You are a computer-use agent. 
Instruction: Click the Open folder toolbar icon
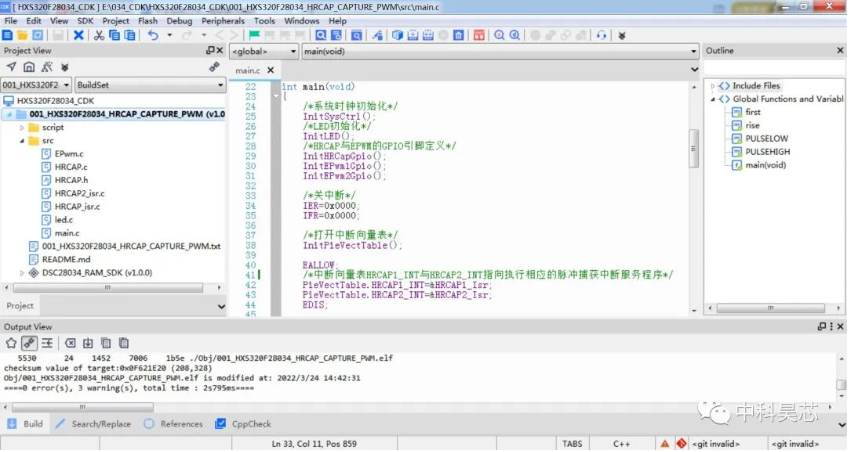click(22, 35)
